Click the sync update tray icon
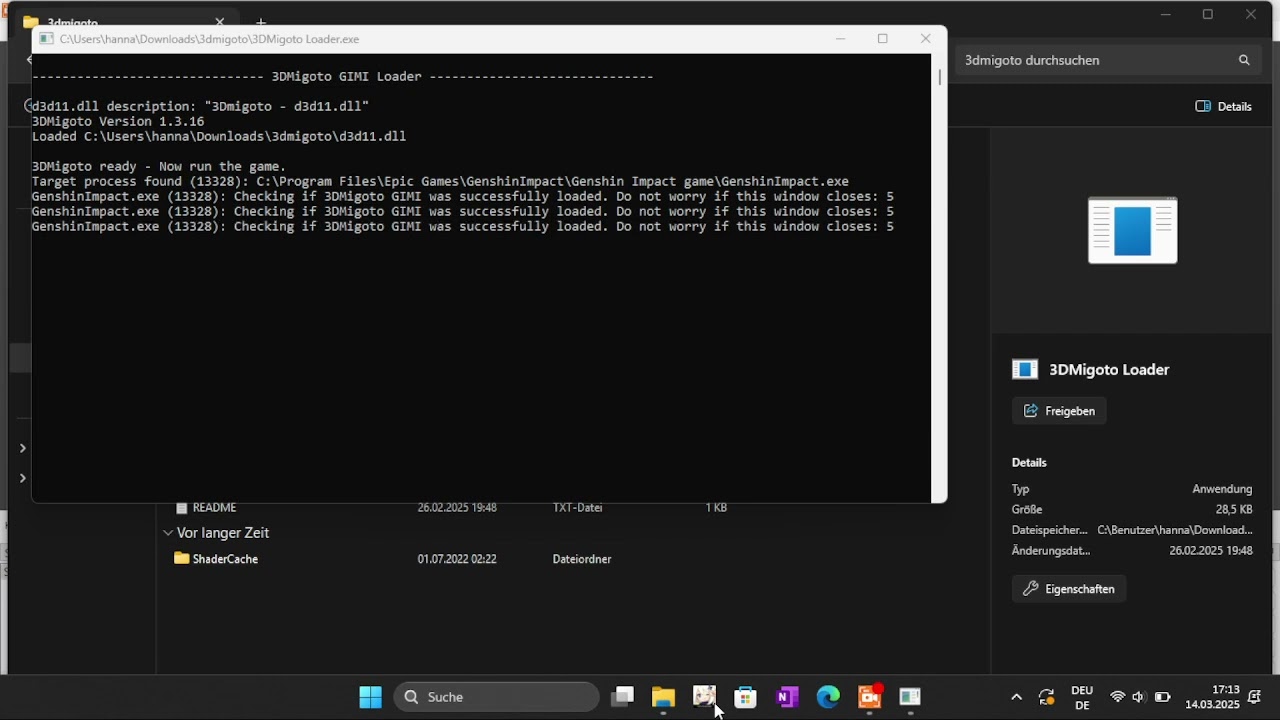This screenshot has width=1280, height=720. tap(1046, 697)
